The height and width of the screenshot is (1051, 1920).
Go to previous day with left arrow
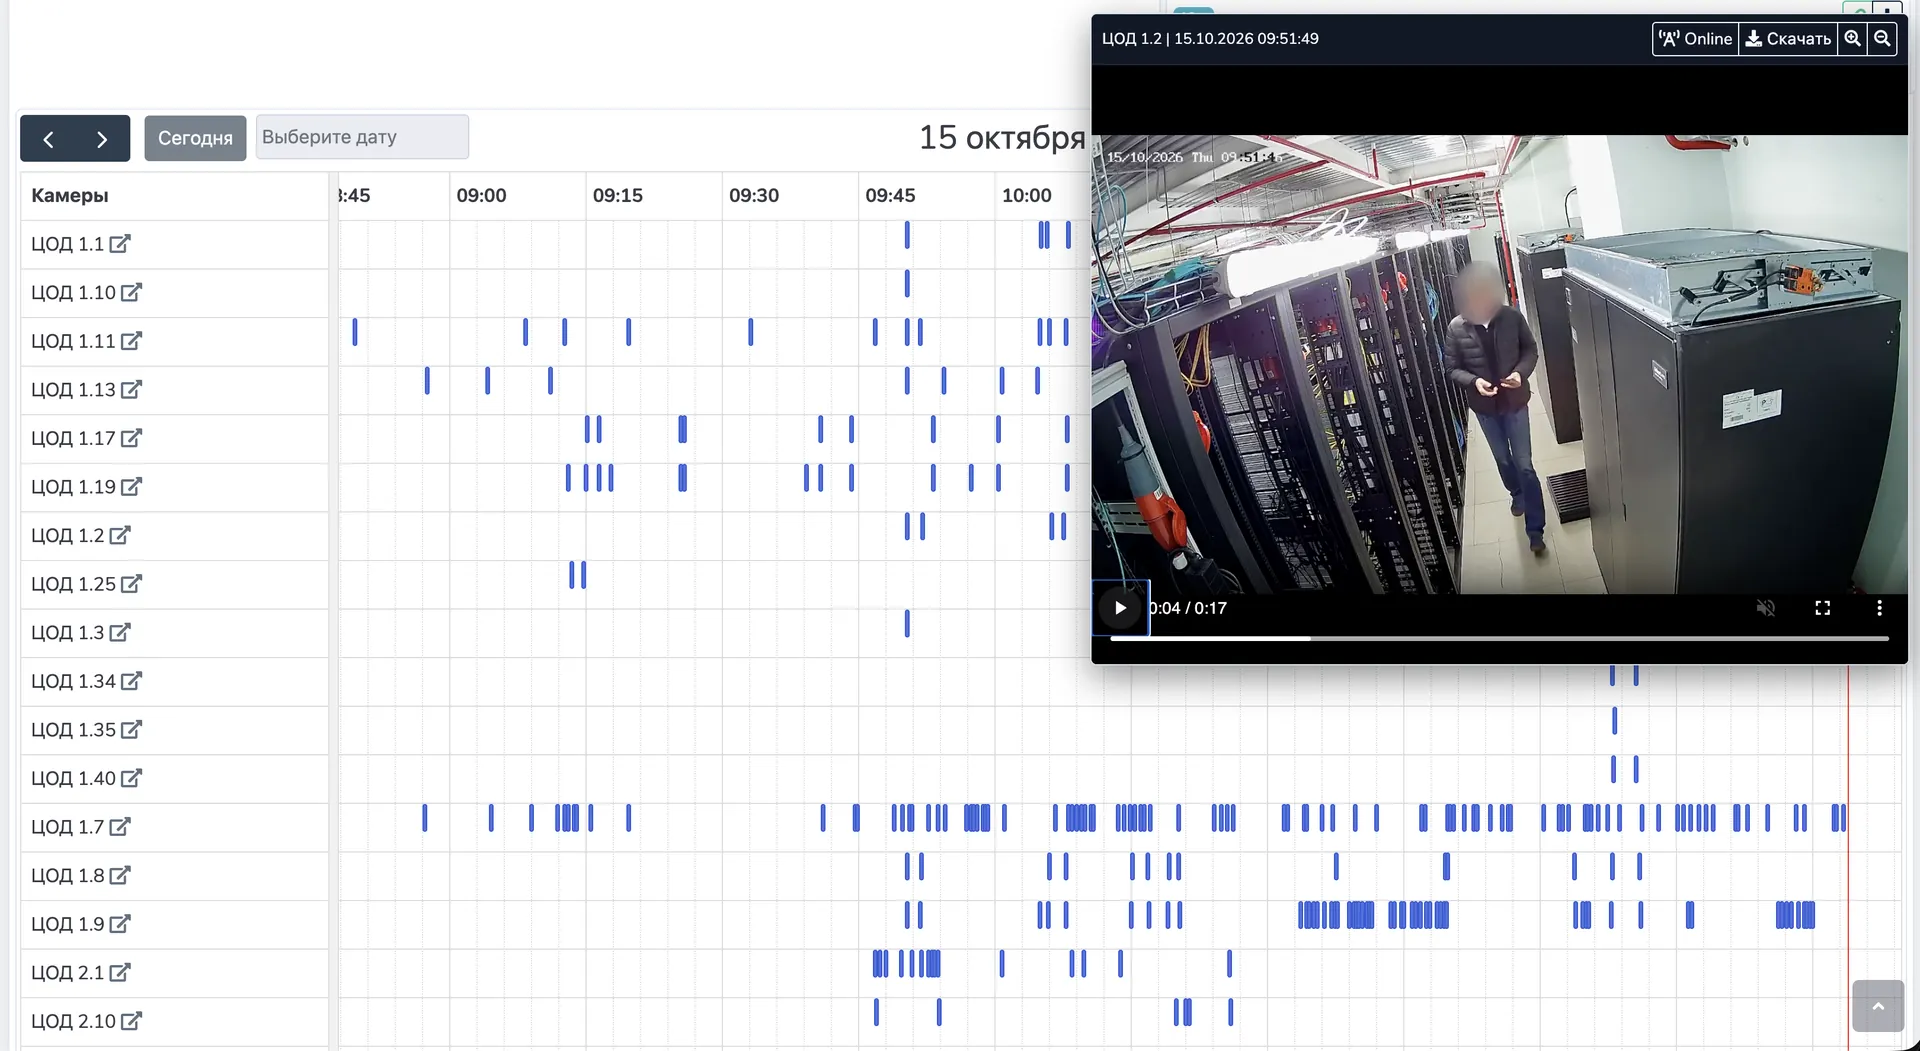point(48,139)
